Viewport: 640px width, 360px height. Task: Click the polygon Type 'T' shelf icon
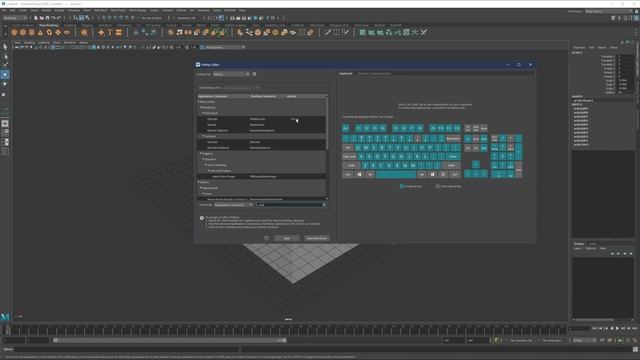(110, 32)
